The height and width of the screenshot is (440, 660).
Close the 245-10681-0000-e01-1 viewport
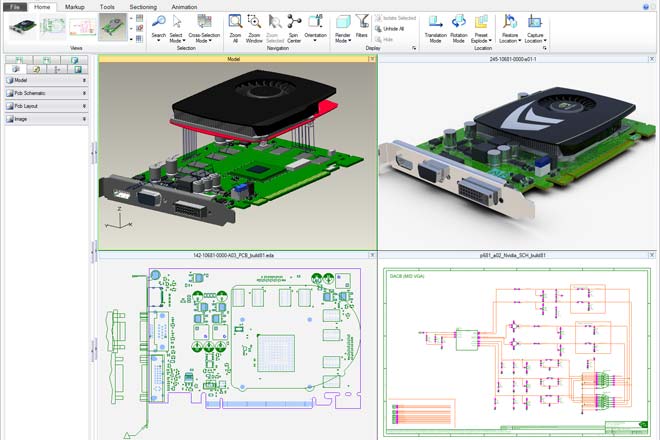coord(652,59)
